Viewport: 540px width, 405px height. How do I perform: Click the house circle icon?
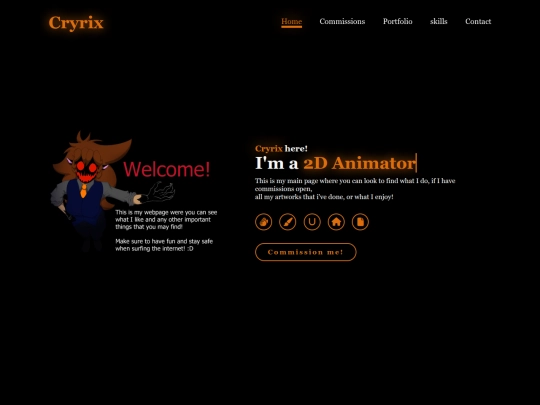pos(336,222)
